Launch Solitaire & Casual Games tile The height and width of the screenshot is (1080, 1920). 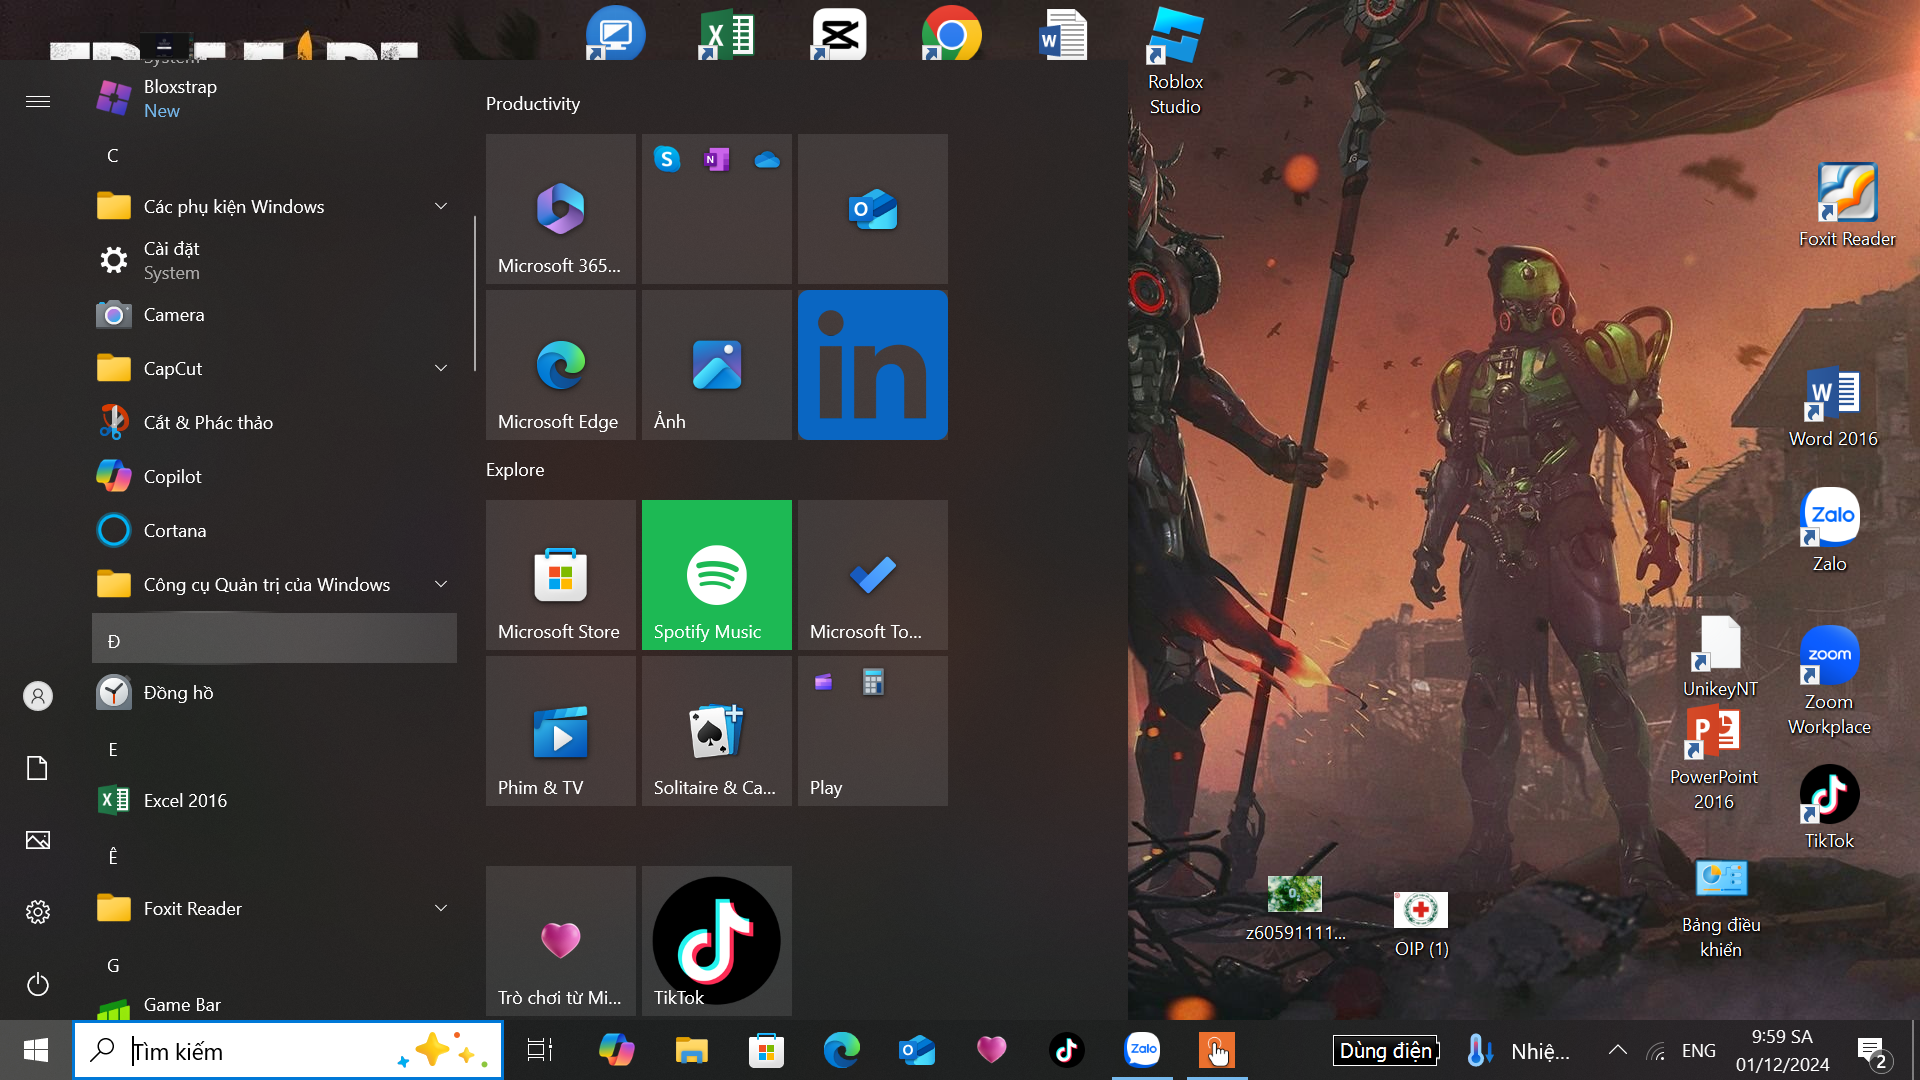click(716, 731)
